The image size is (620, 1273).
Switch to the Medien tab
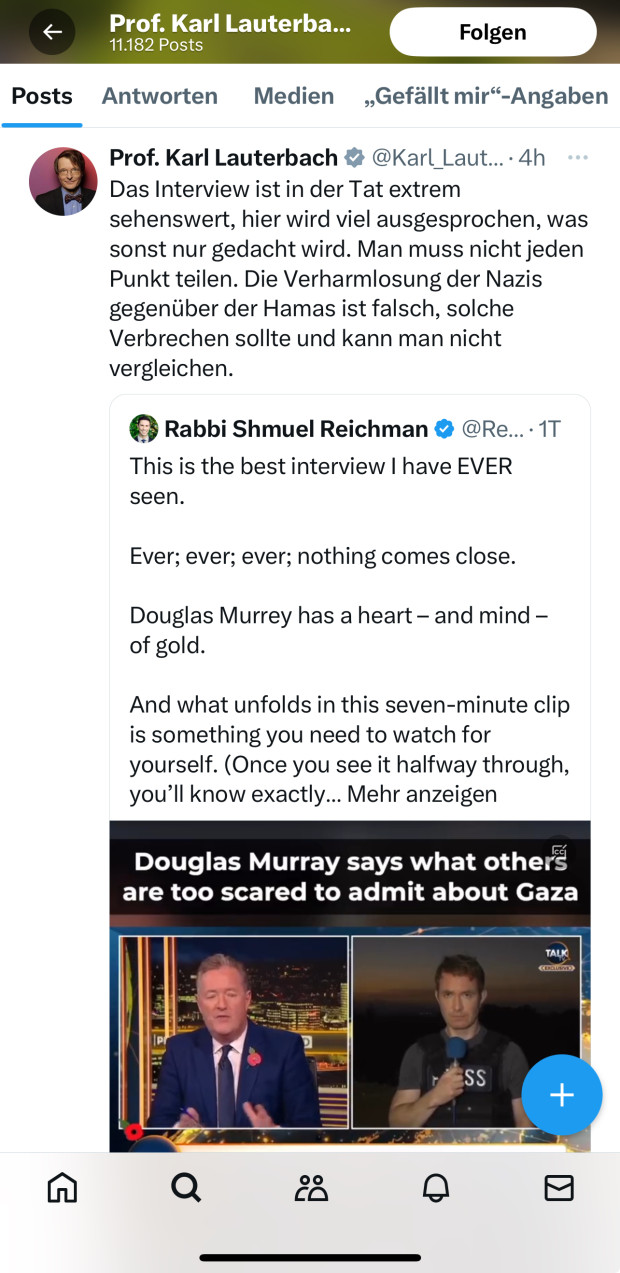(x=293, y=96)
